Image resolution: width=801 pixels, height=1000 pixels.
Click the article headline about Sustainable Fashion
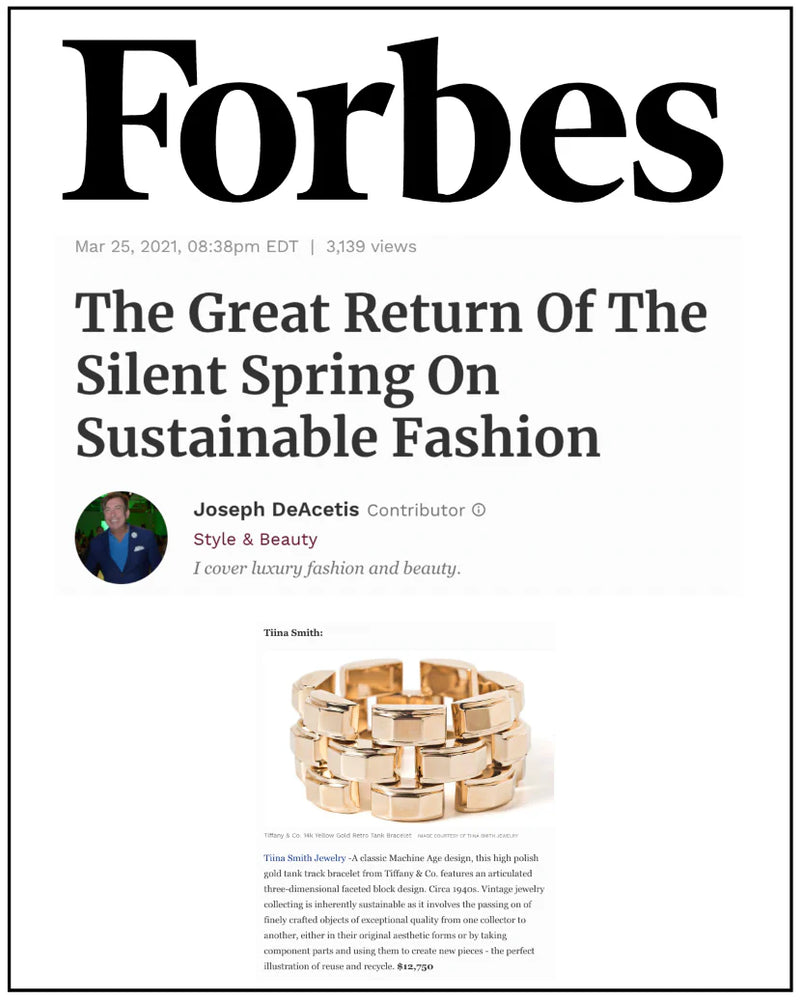click(391, 375)
